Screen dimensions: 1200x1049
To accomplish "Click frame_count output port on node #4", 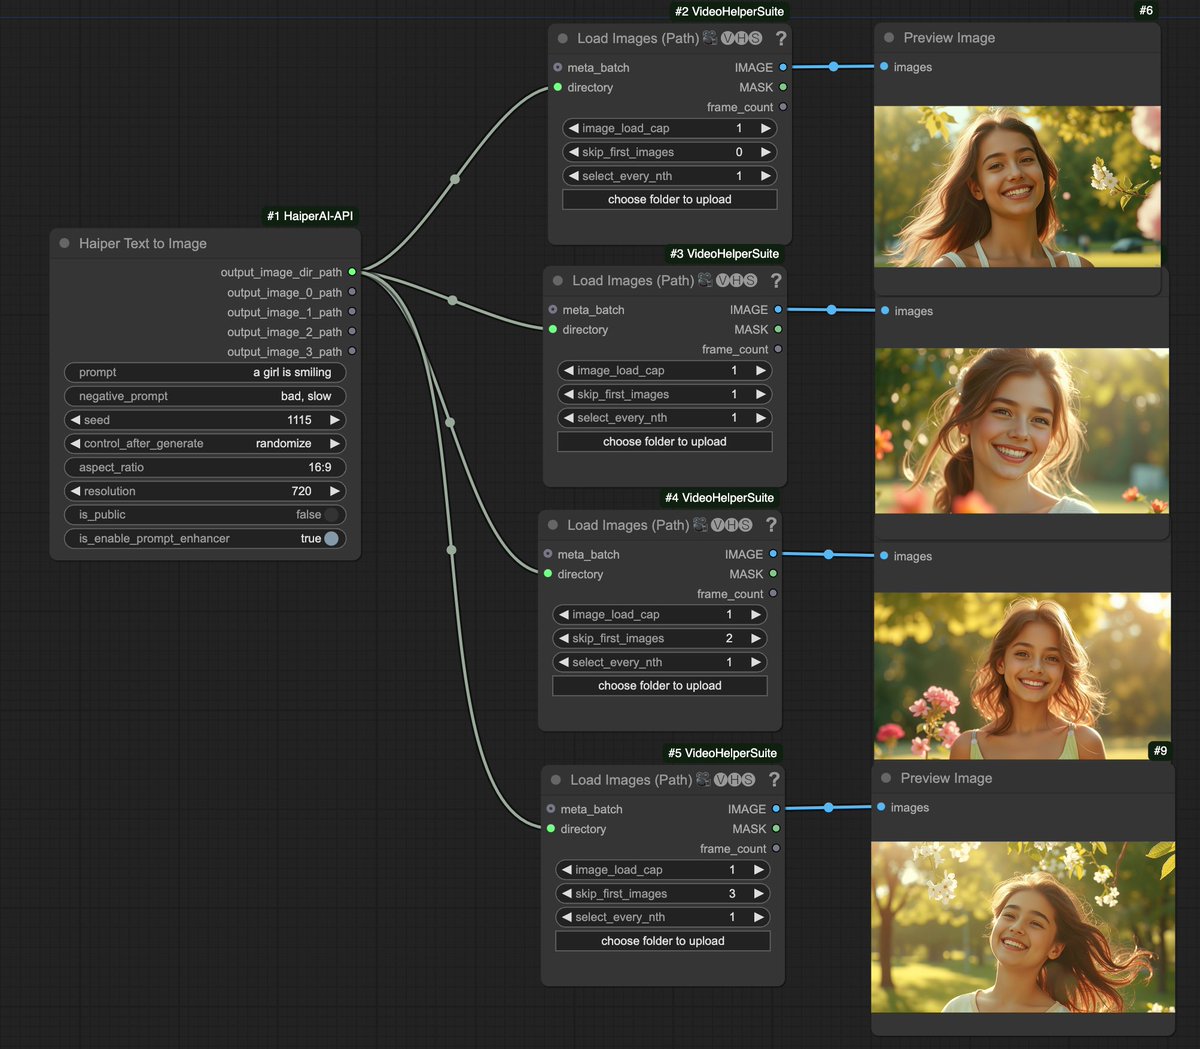I will tap(773, 594).
